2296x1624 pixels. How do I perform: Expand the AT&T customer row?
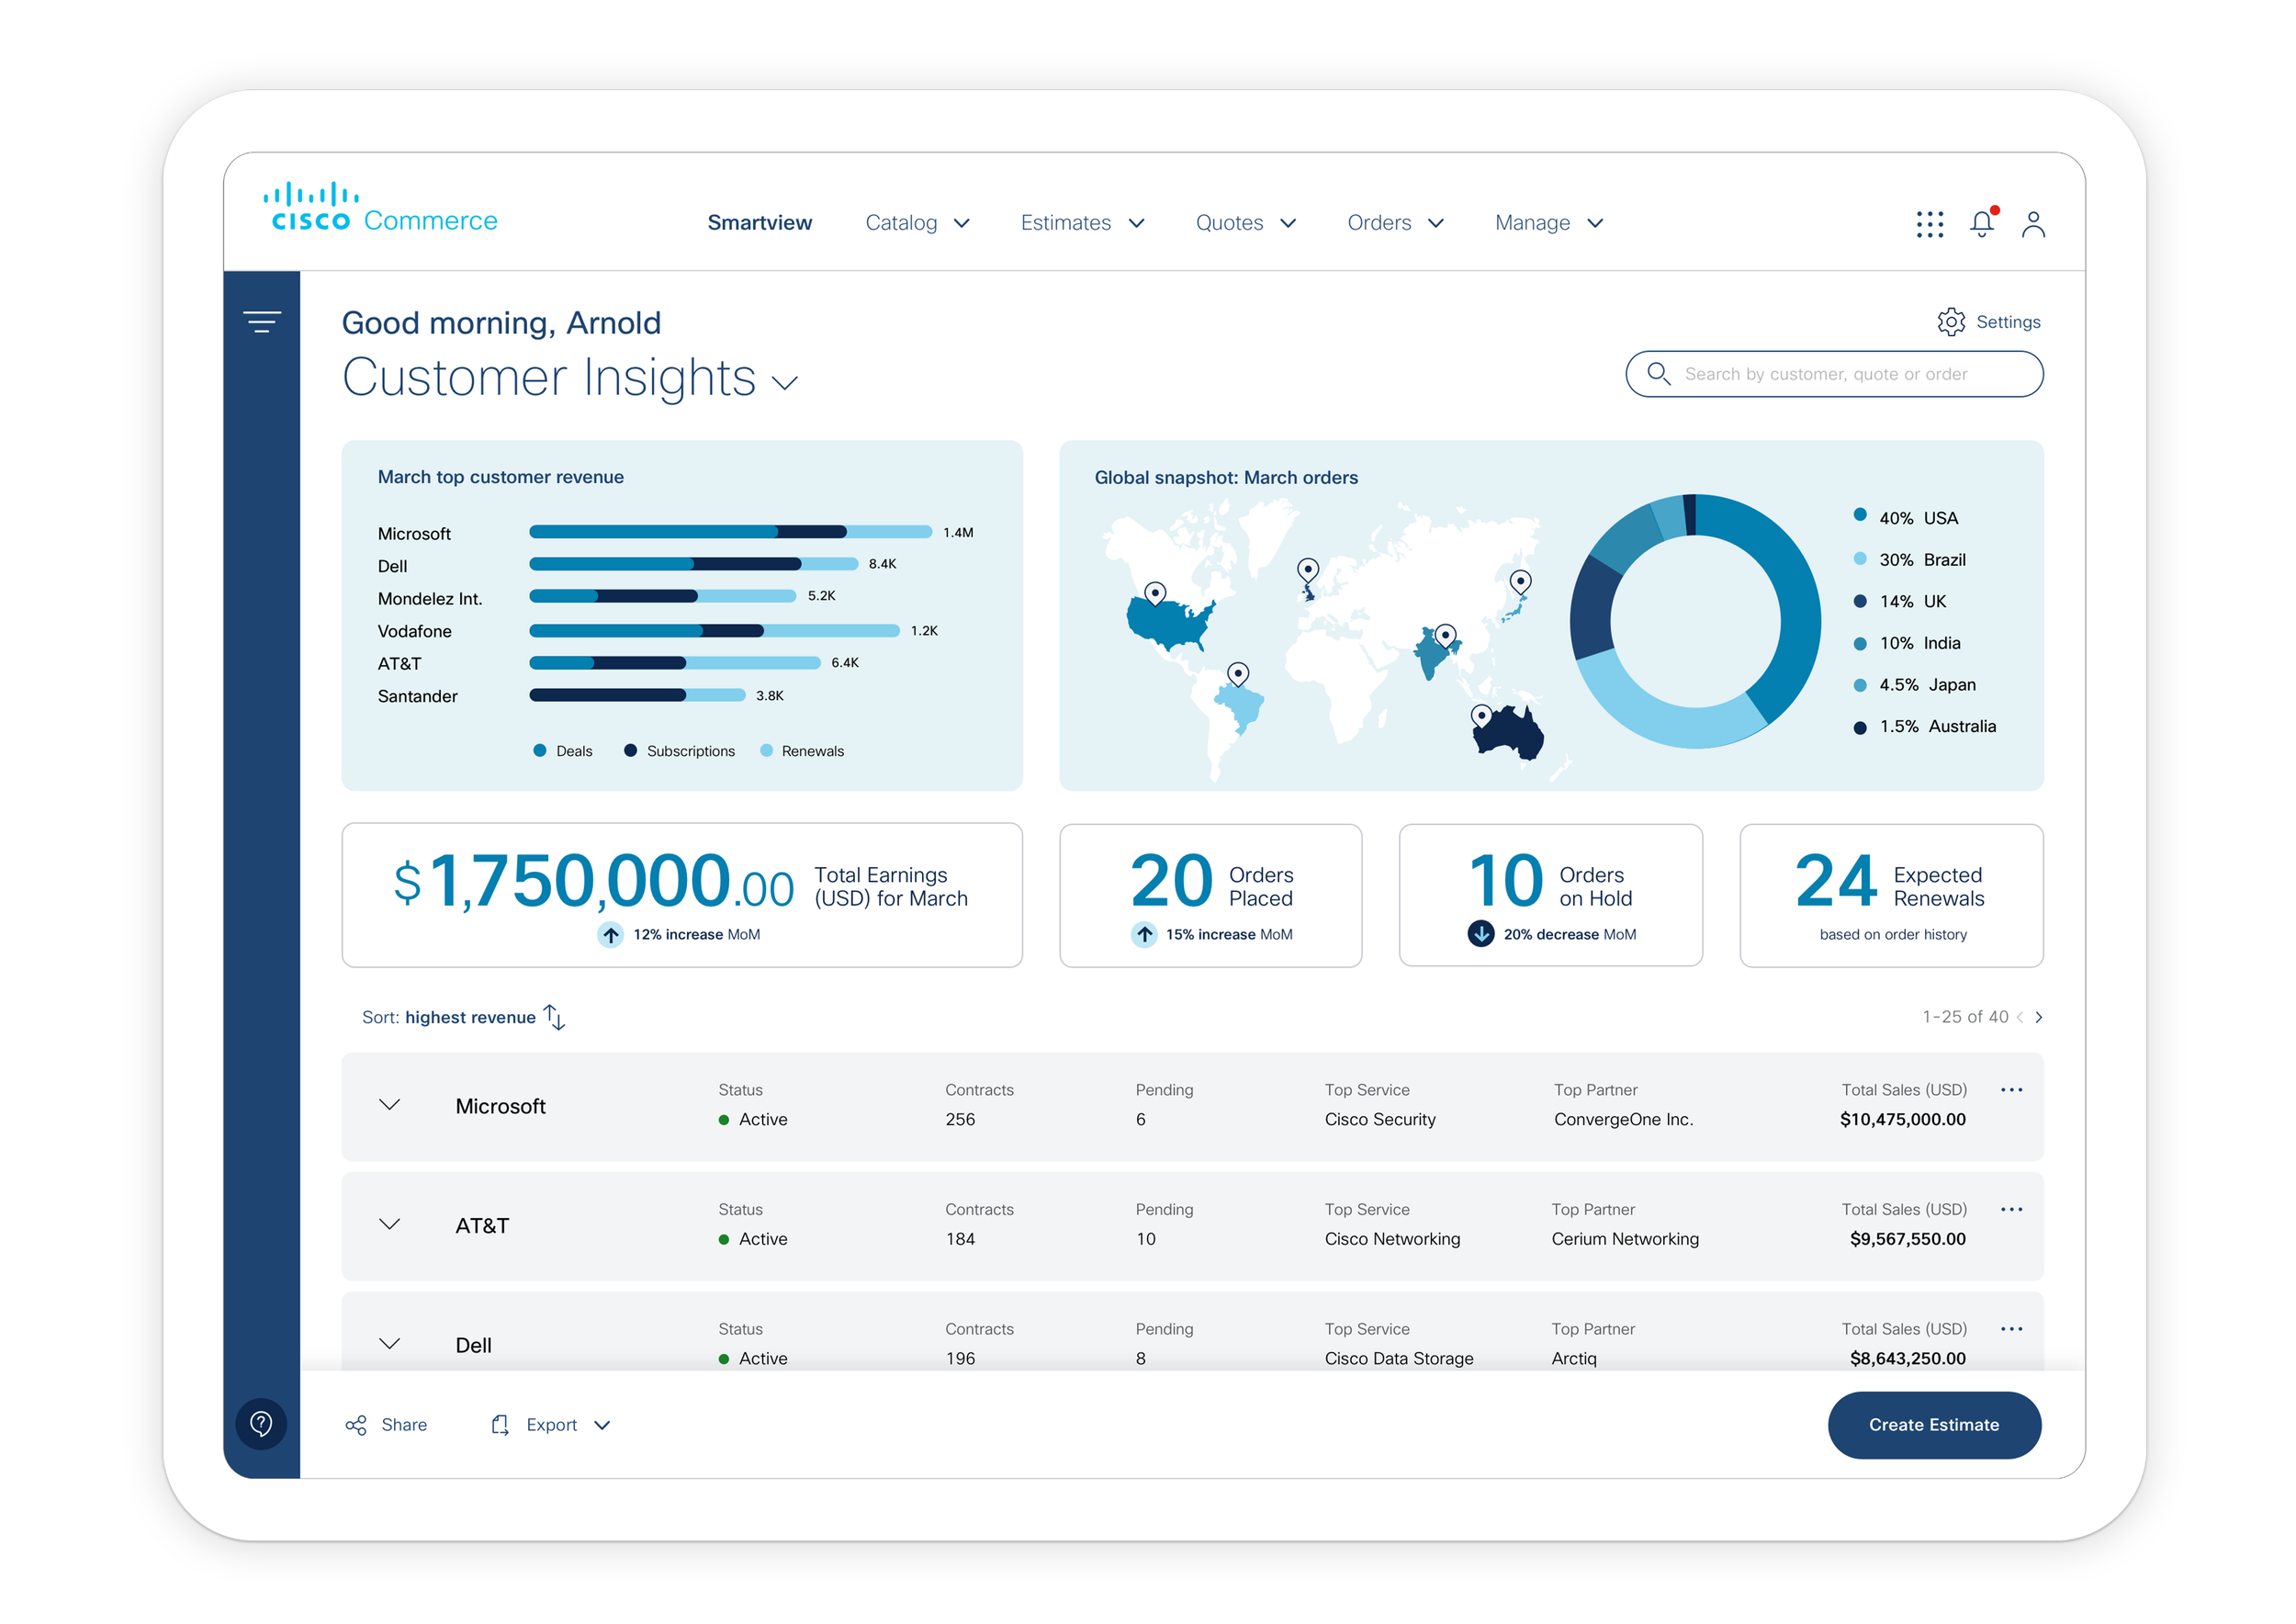[x=390, y=1224]
